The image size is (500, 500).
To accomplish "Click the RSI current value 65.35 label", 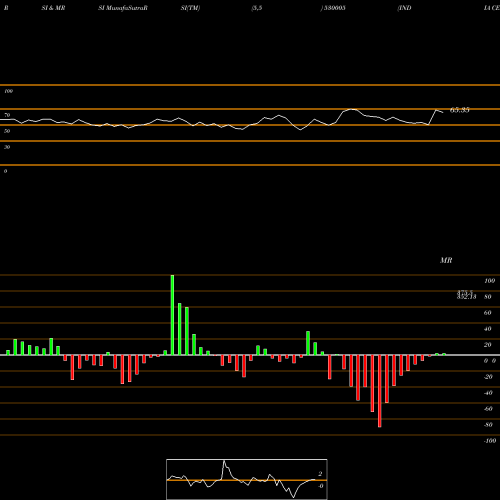I will (x=460, y=110).
